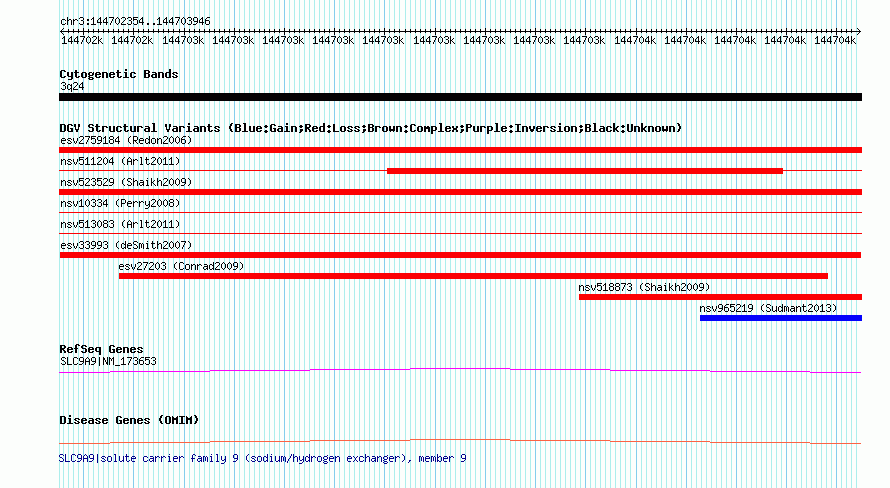Select the nsv511204 (Arlt2011) variant label

(x=120, y=161)
